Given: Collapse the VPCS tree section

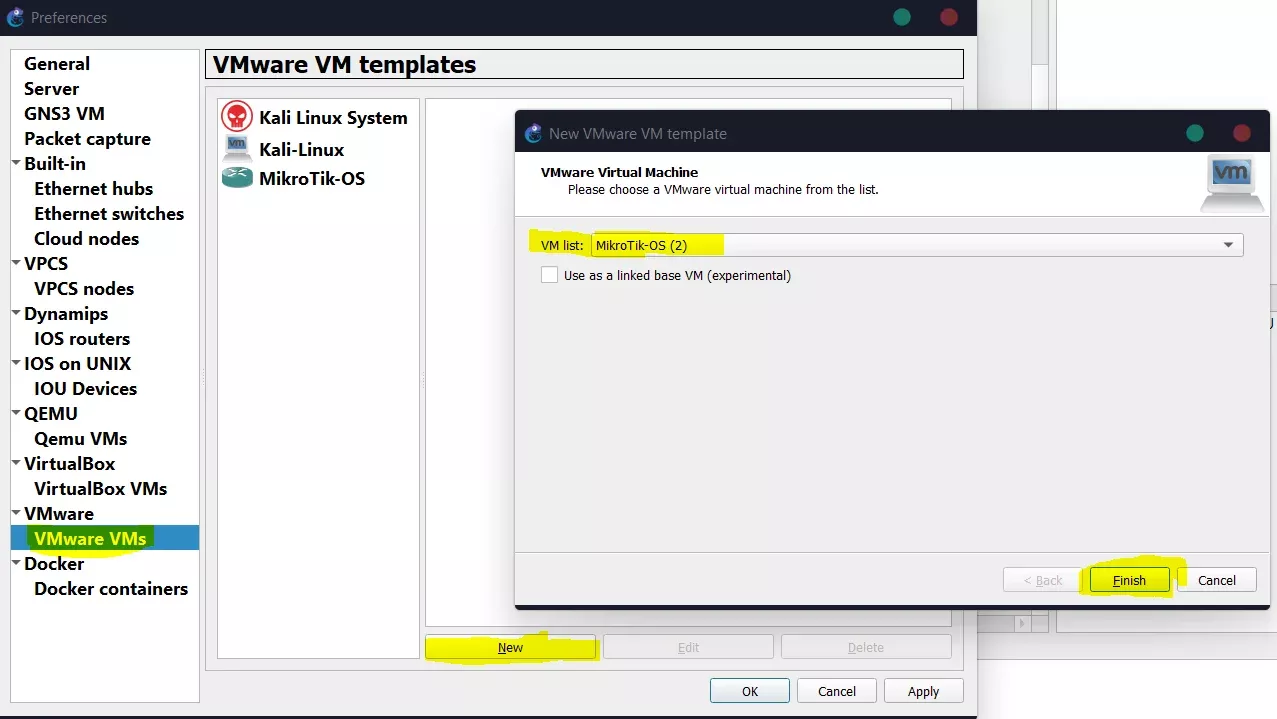Looking at the screenshot, I should pos(16,263).
